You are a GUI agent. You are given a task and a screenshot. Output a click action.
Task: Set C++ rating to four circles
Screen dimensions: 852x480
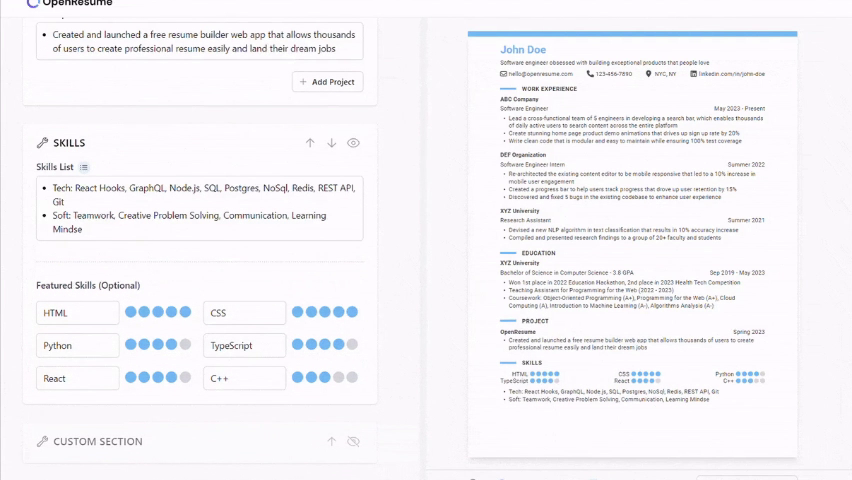[x=339, y=377]
